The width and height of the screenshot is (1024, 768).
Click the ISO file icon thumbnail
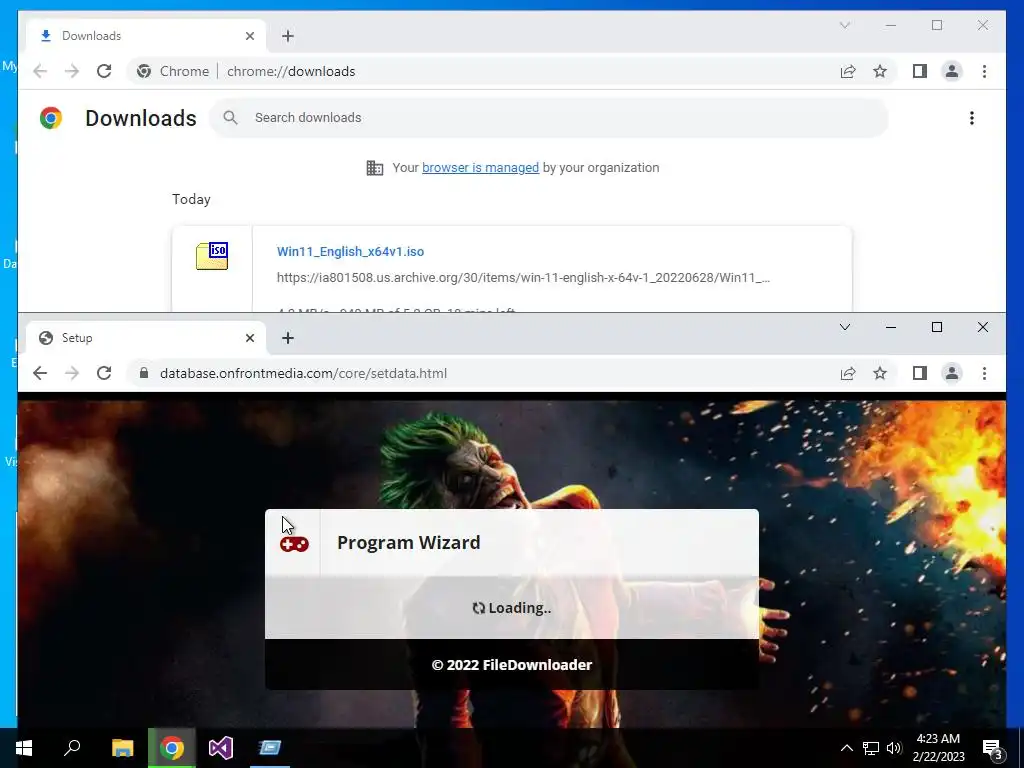pos(212,256)
